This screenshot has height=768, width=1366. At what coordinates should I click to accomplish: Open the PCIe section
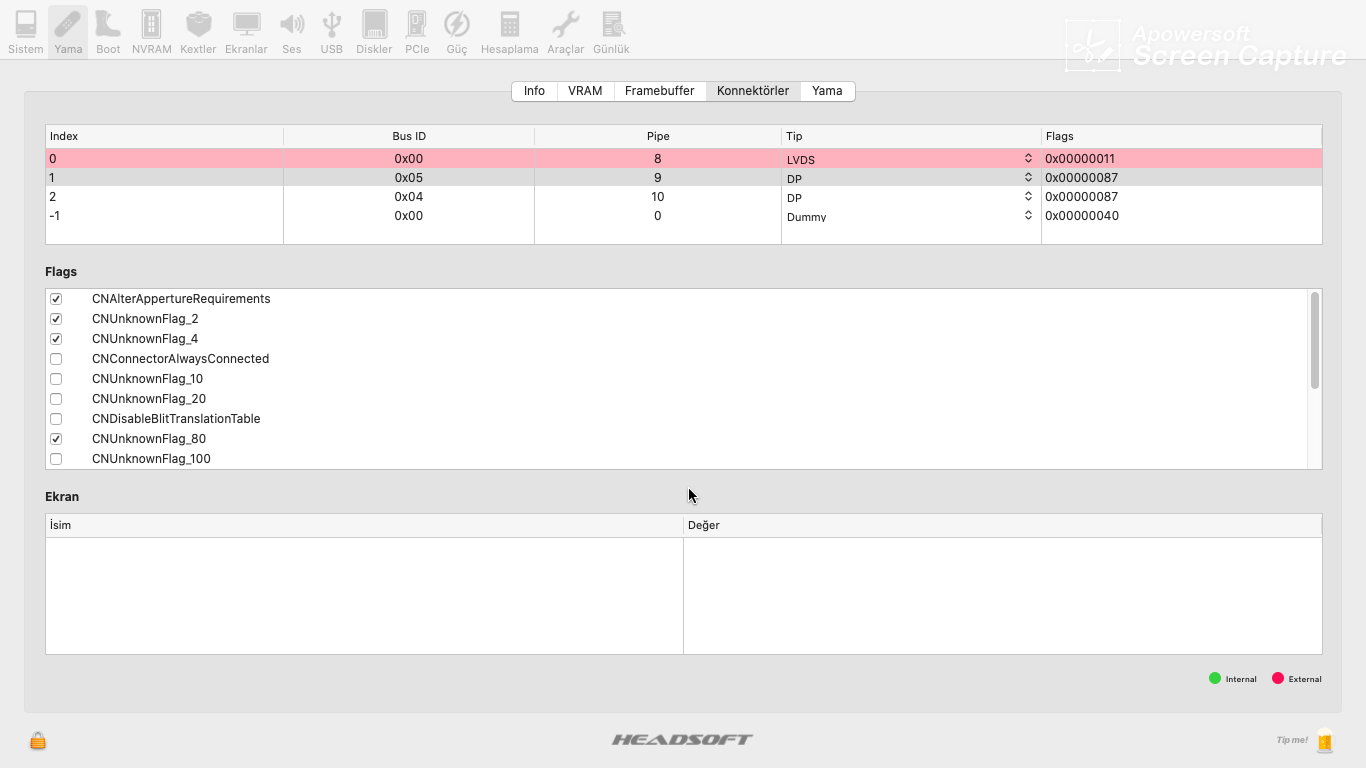point(417,30)
